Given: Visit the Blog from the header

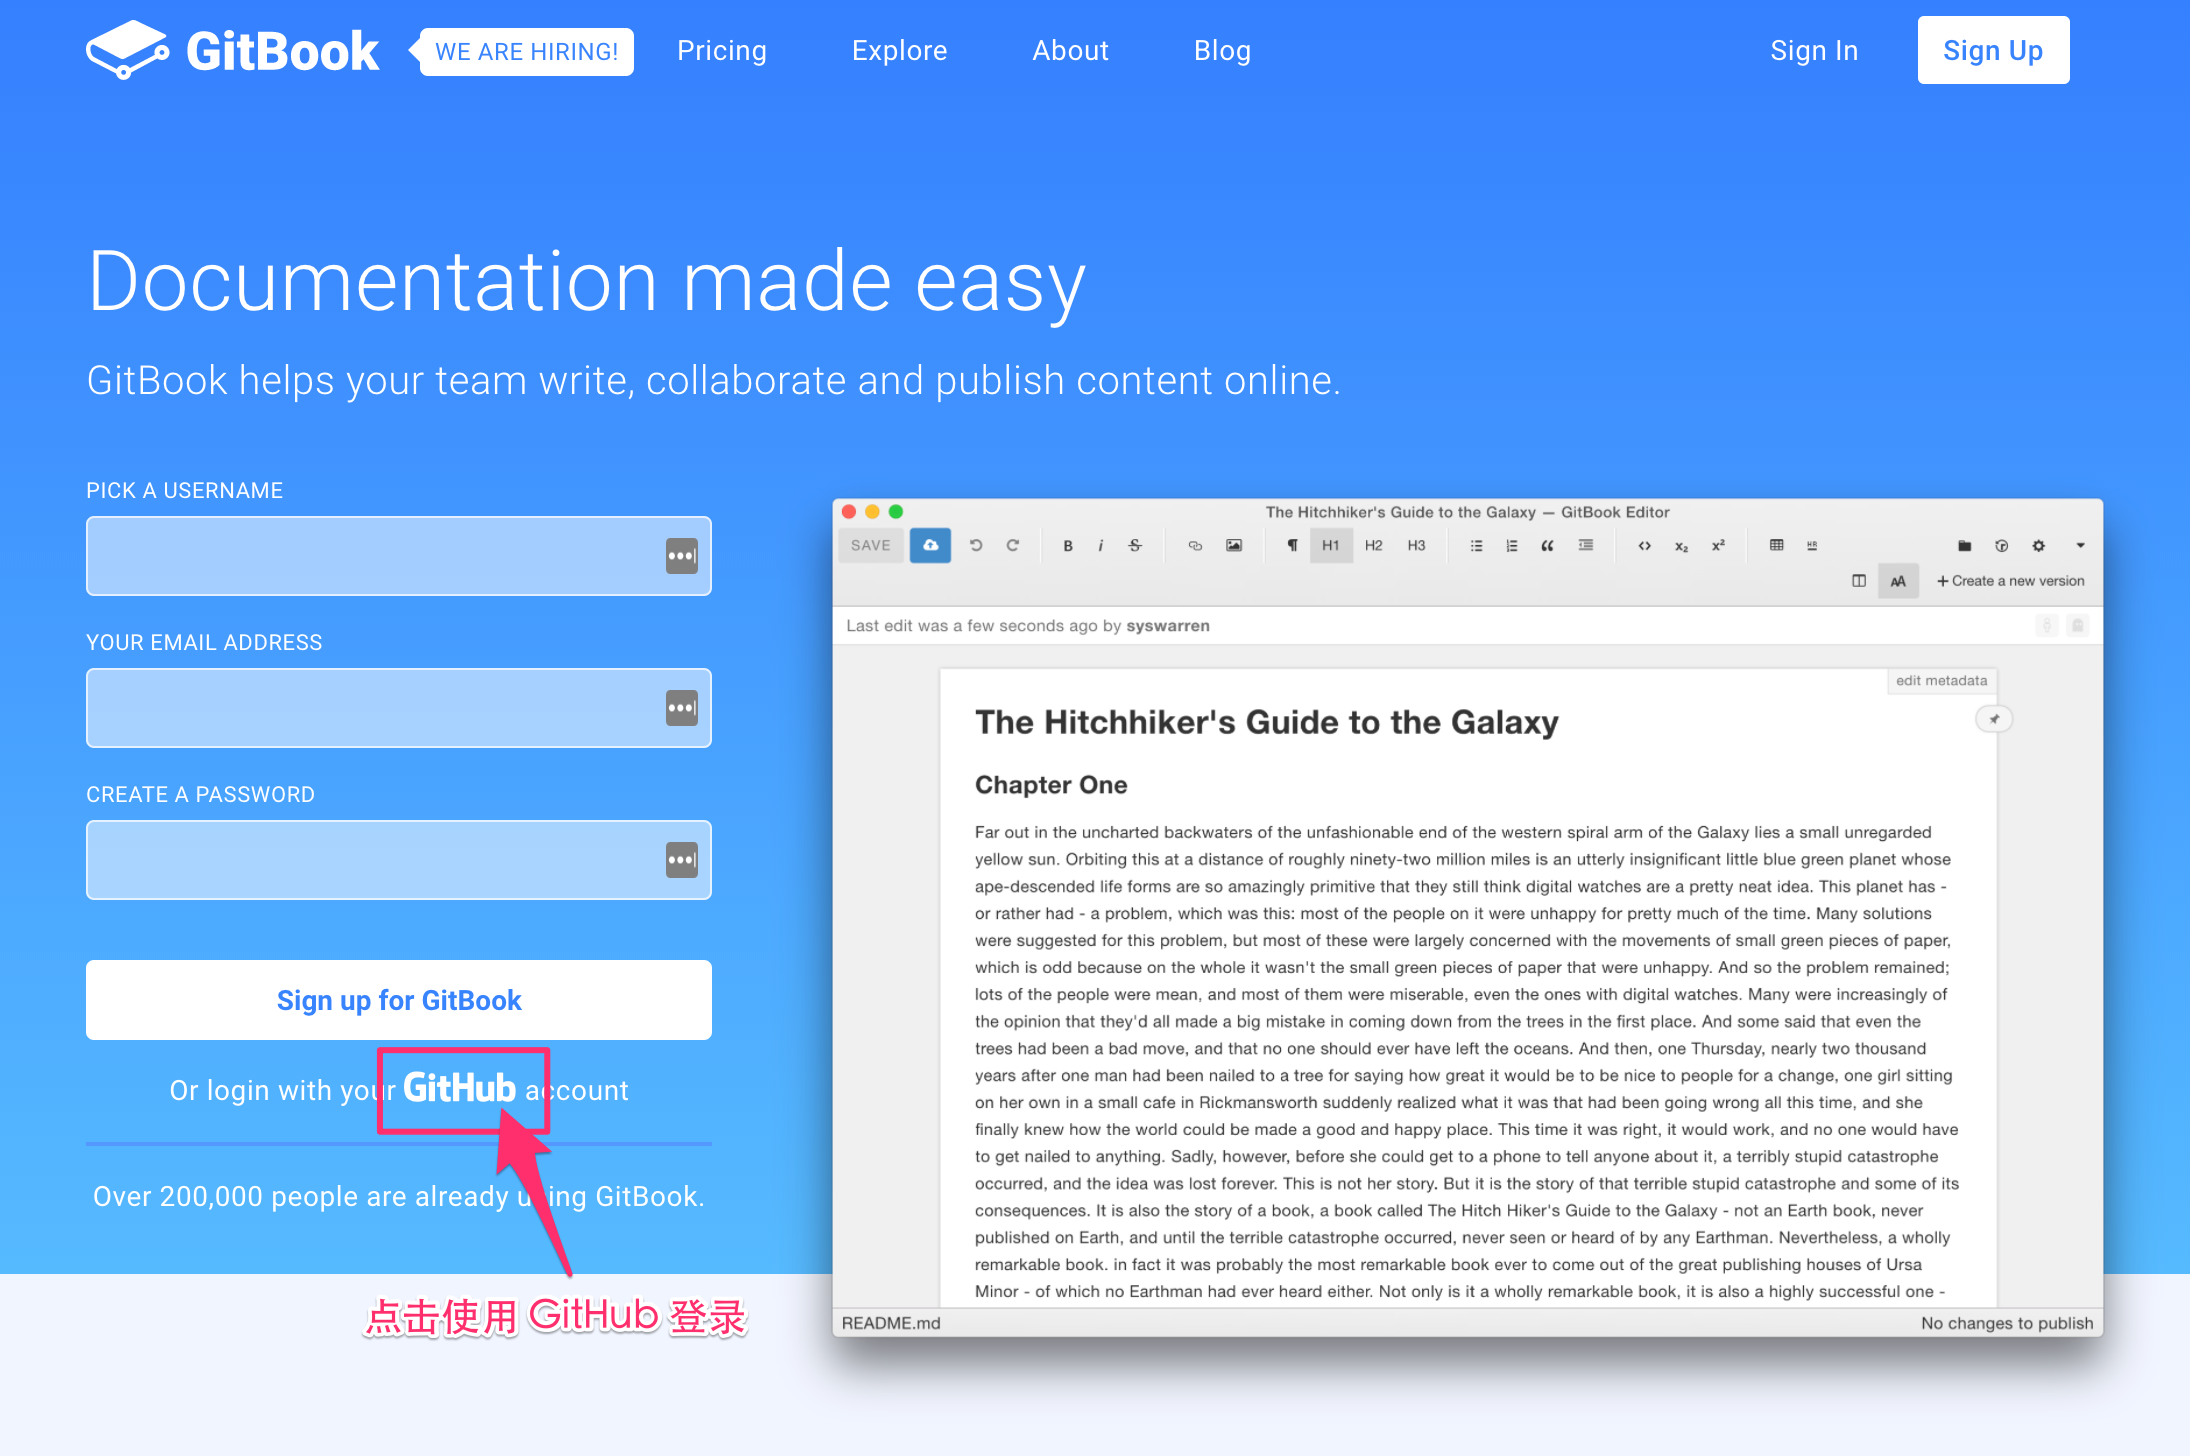Looking at the screenshot, I should [1222, 50].
